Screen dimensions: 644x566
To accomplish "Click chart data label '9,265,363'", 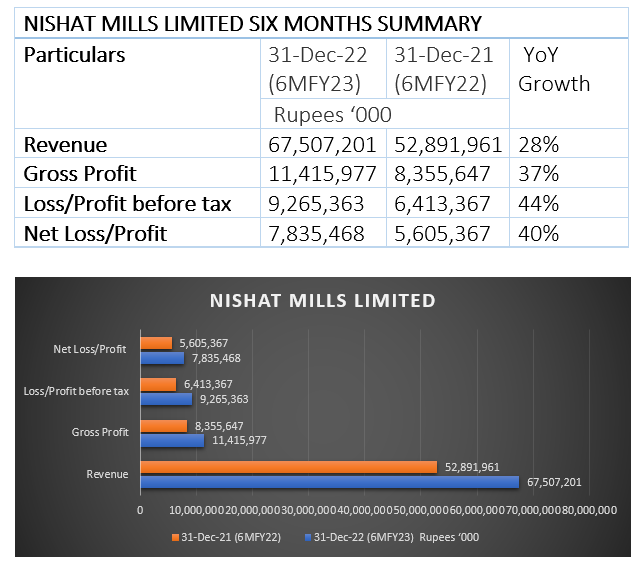I will click(x=224, y=399).
